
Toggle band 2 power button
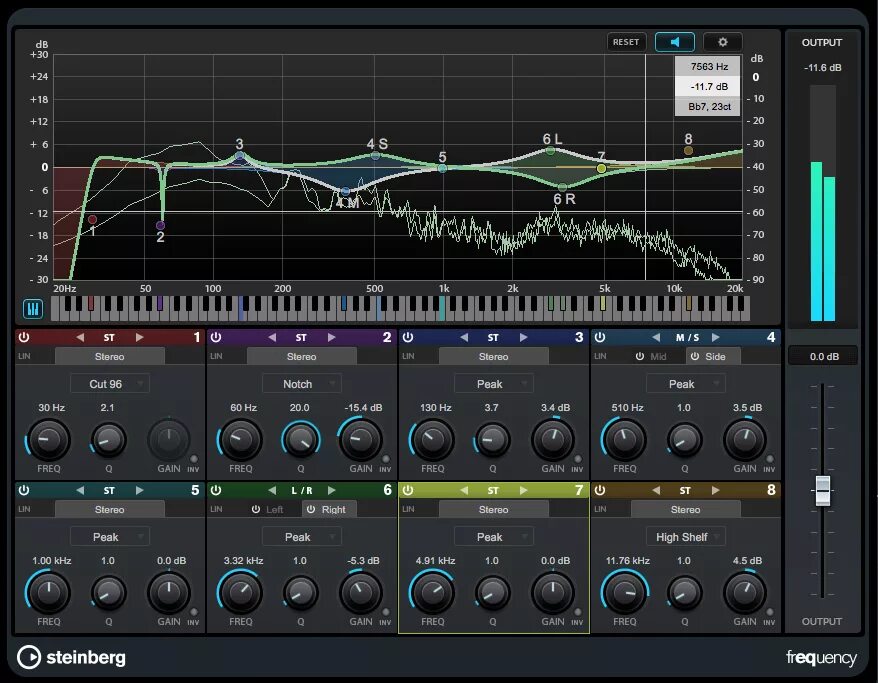(216, 337)
